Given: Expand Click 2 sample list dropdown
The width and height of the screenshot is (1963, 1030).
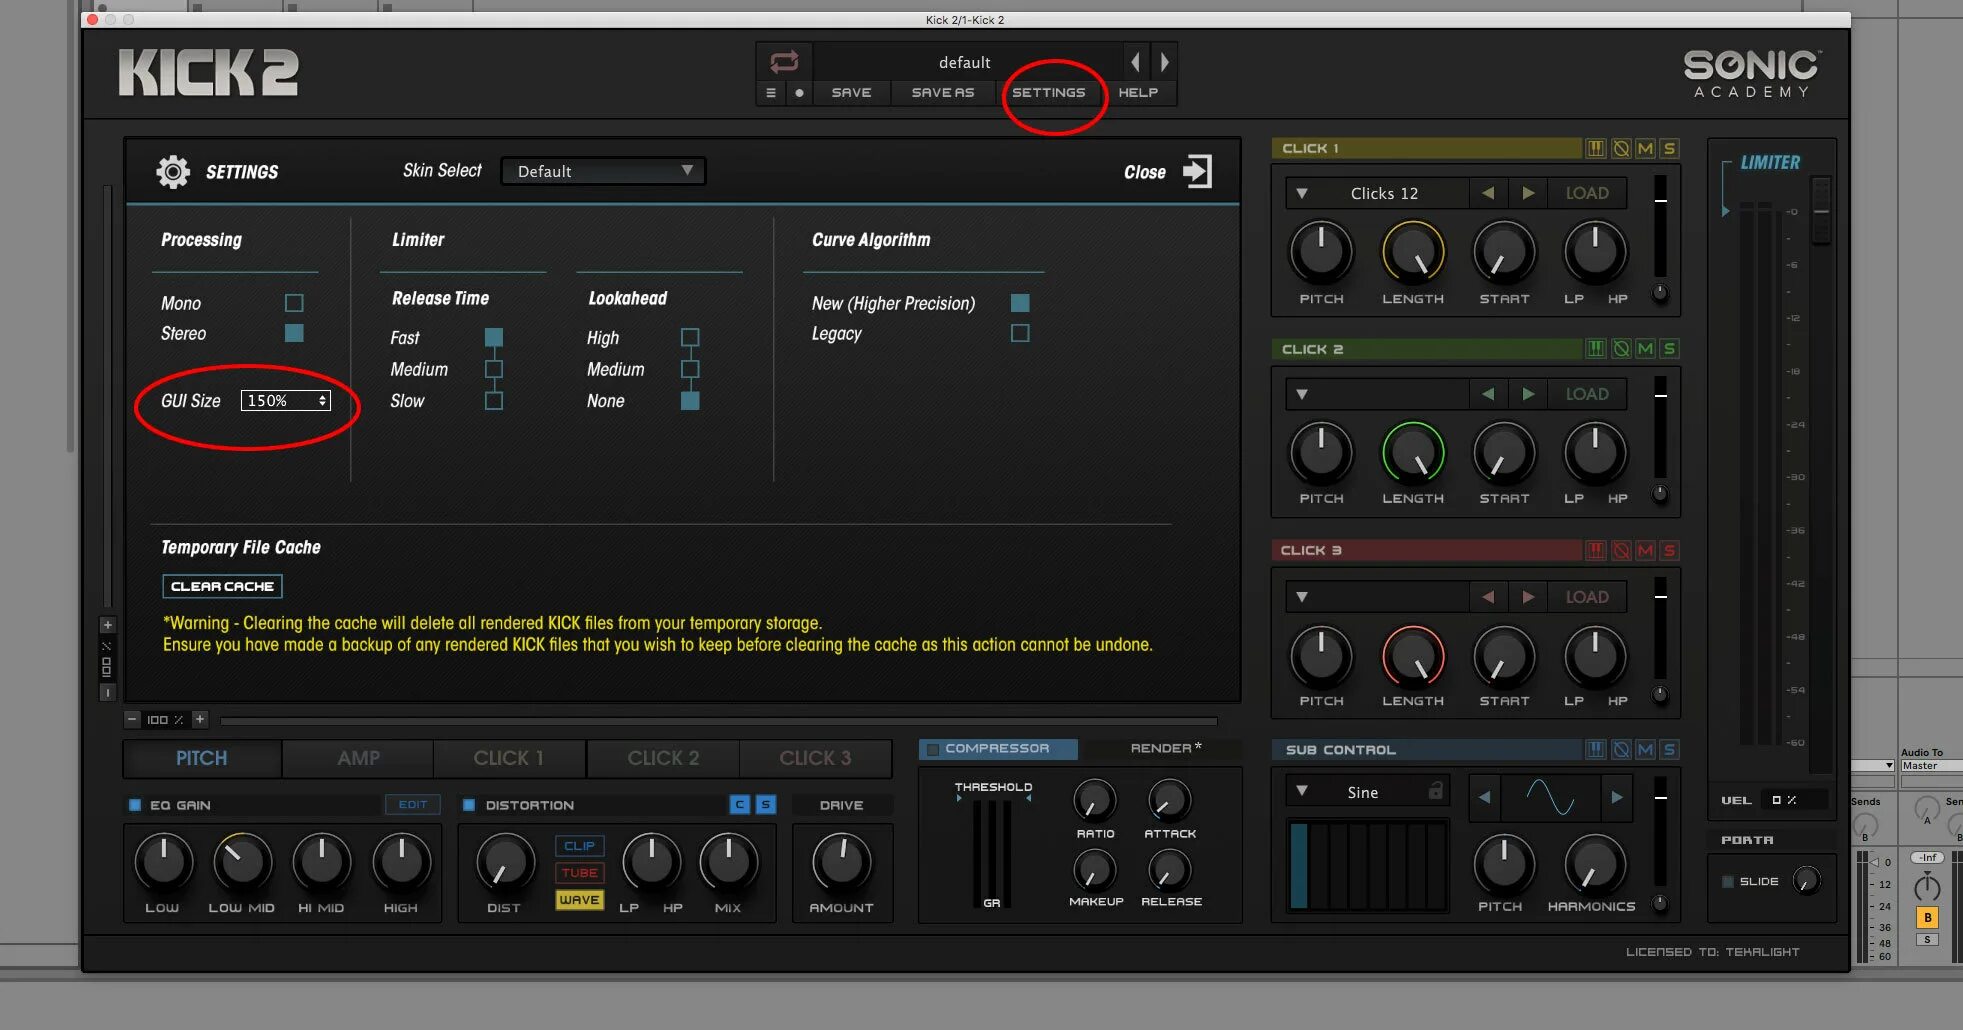Looking at the screenshot, I should (x=1302, y=394).
